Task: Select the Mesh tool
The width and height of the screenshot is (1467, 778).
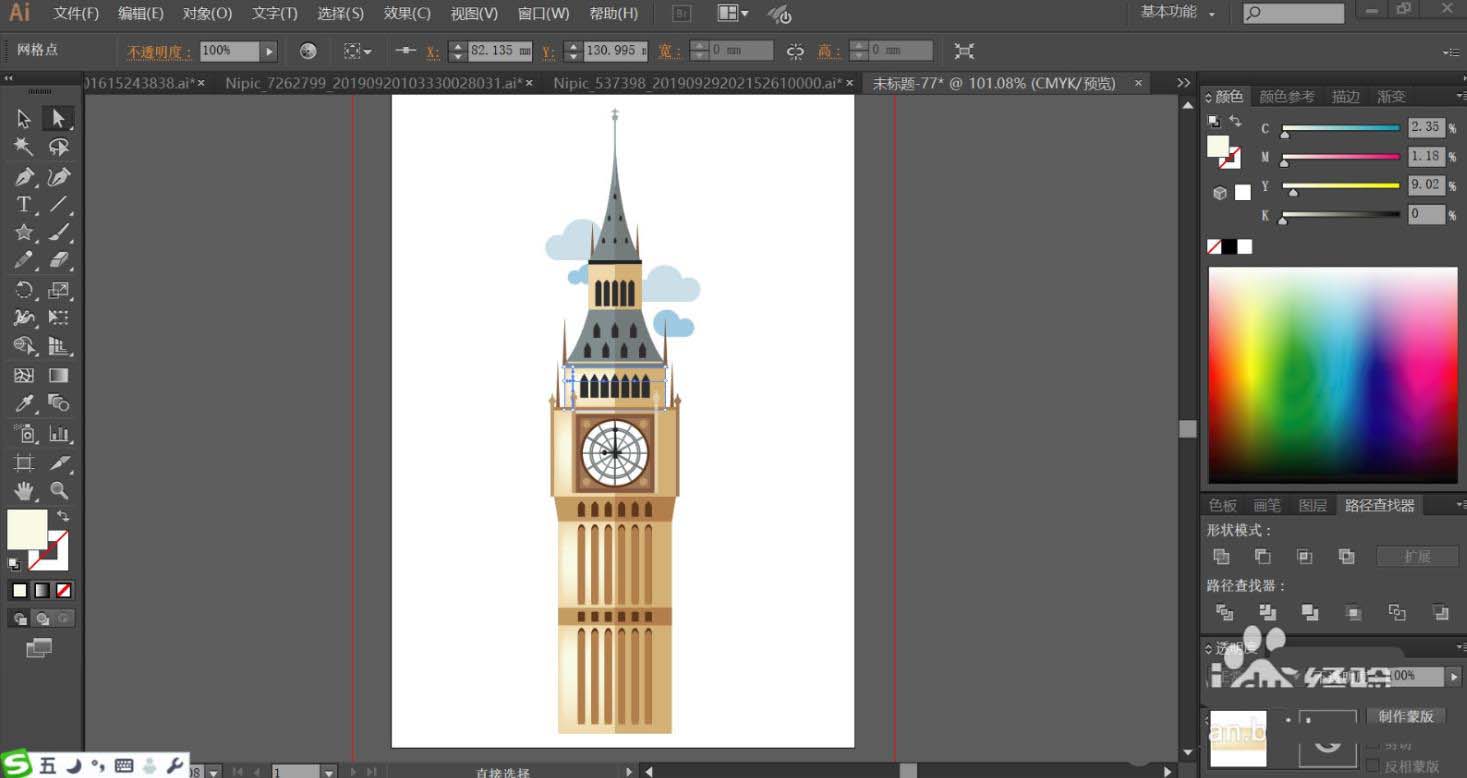Action: 24,376
